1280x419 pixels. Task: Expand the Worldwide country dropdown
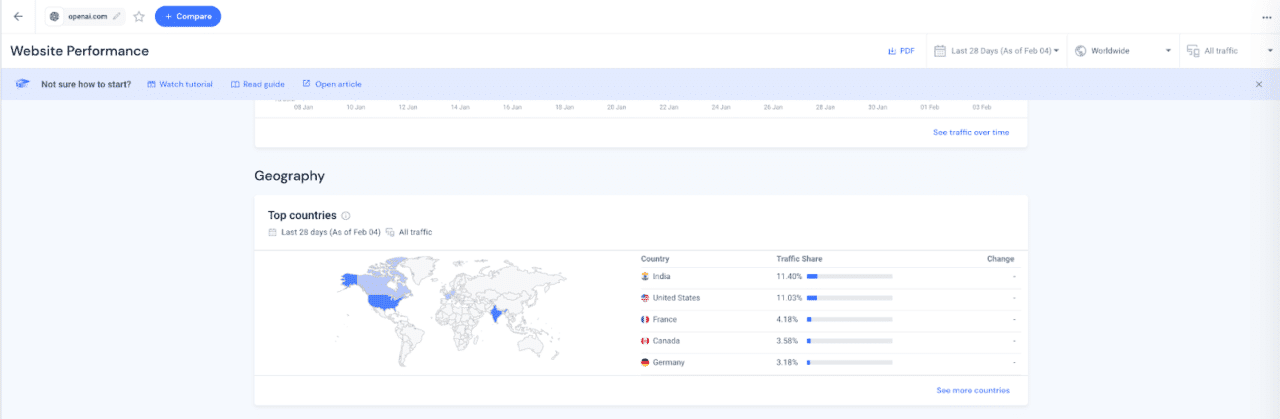click(1122, 51)
